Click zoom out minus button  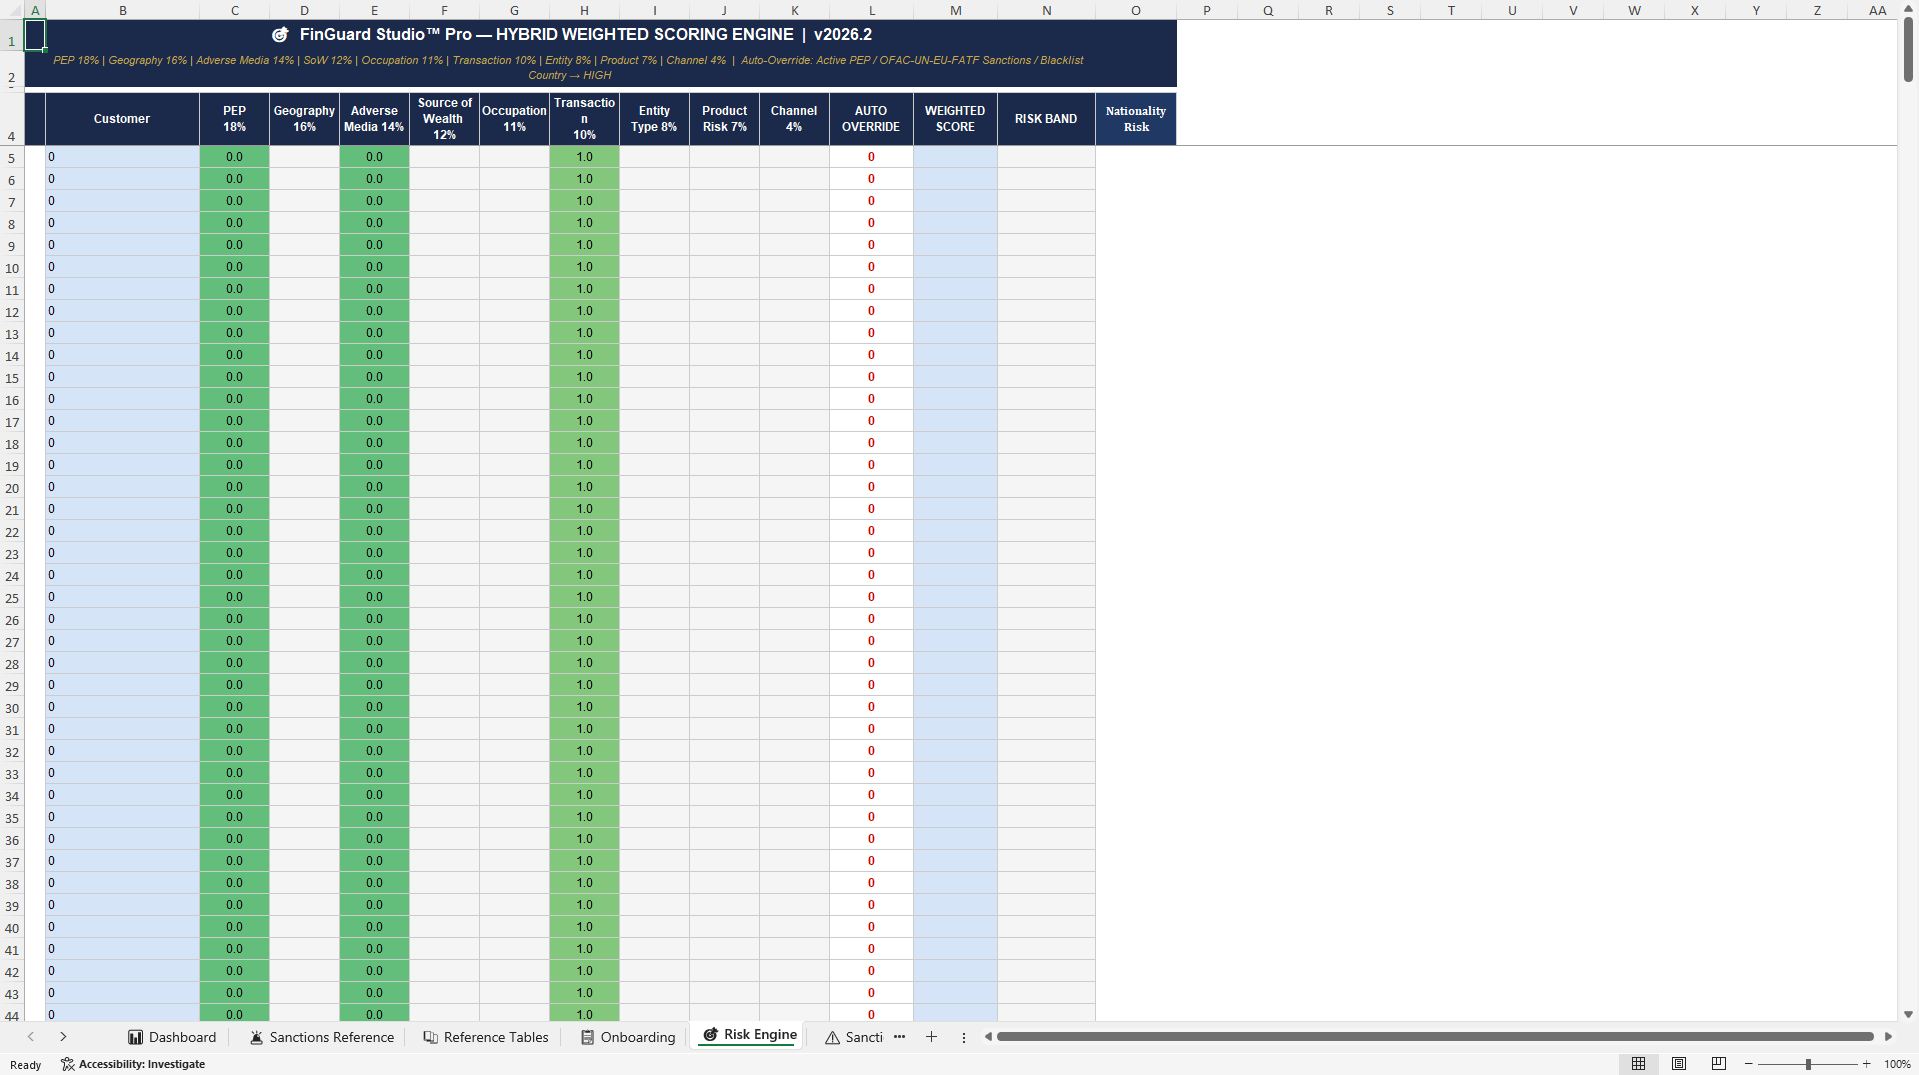point(1749,1064)
